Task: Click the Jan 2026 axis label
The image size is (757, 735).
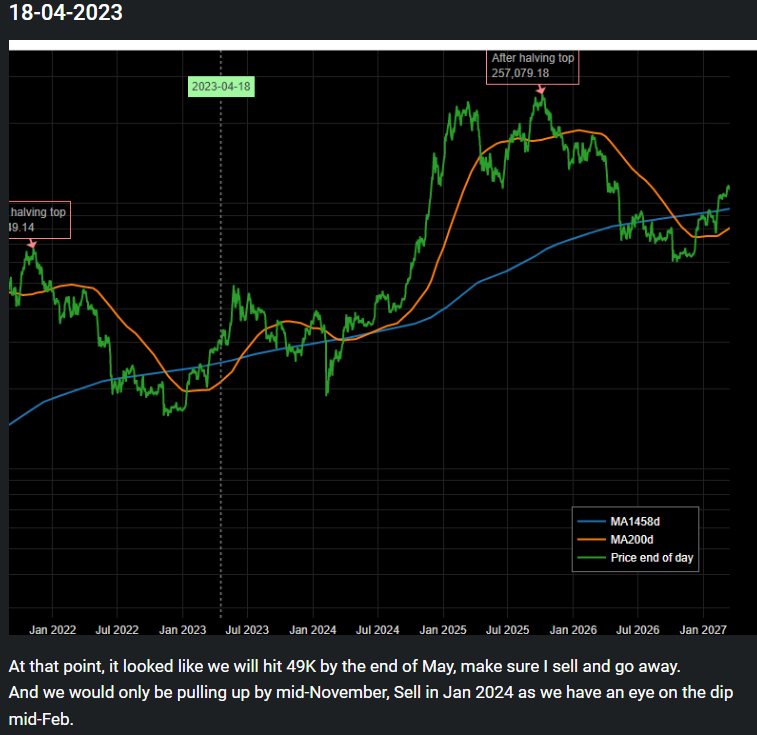Action: [573, 630]
